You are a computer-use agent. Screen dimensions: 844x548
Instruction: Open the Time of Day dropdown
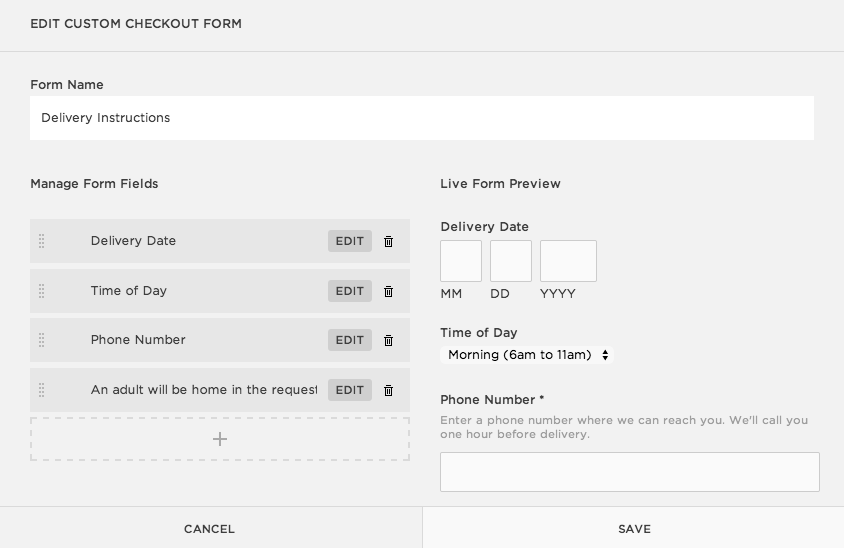[528, 355]
